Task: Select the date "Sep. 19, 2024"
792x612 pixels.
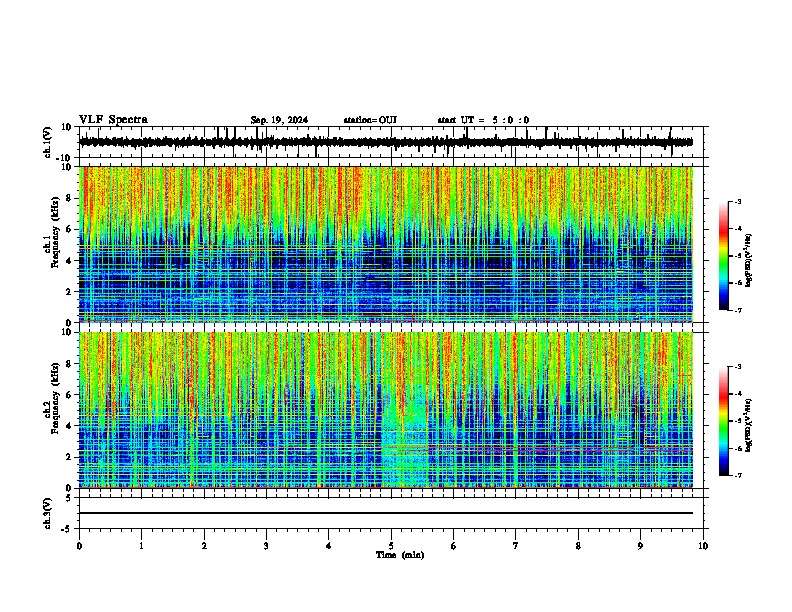Action: coord(279,120)
